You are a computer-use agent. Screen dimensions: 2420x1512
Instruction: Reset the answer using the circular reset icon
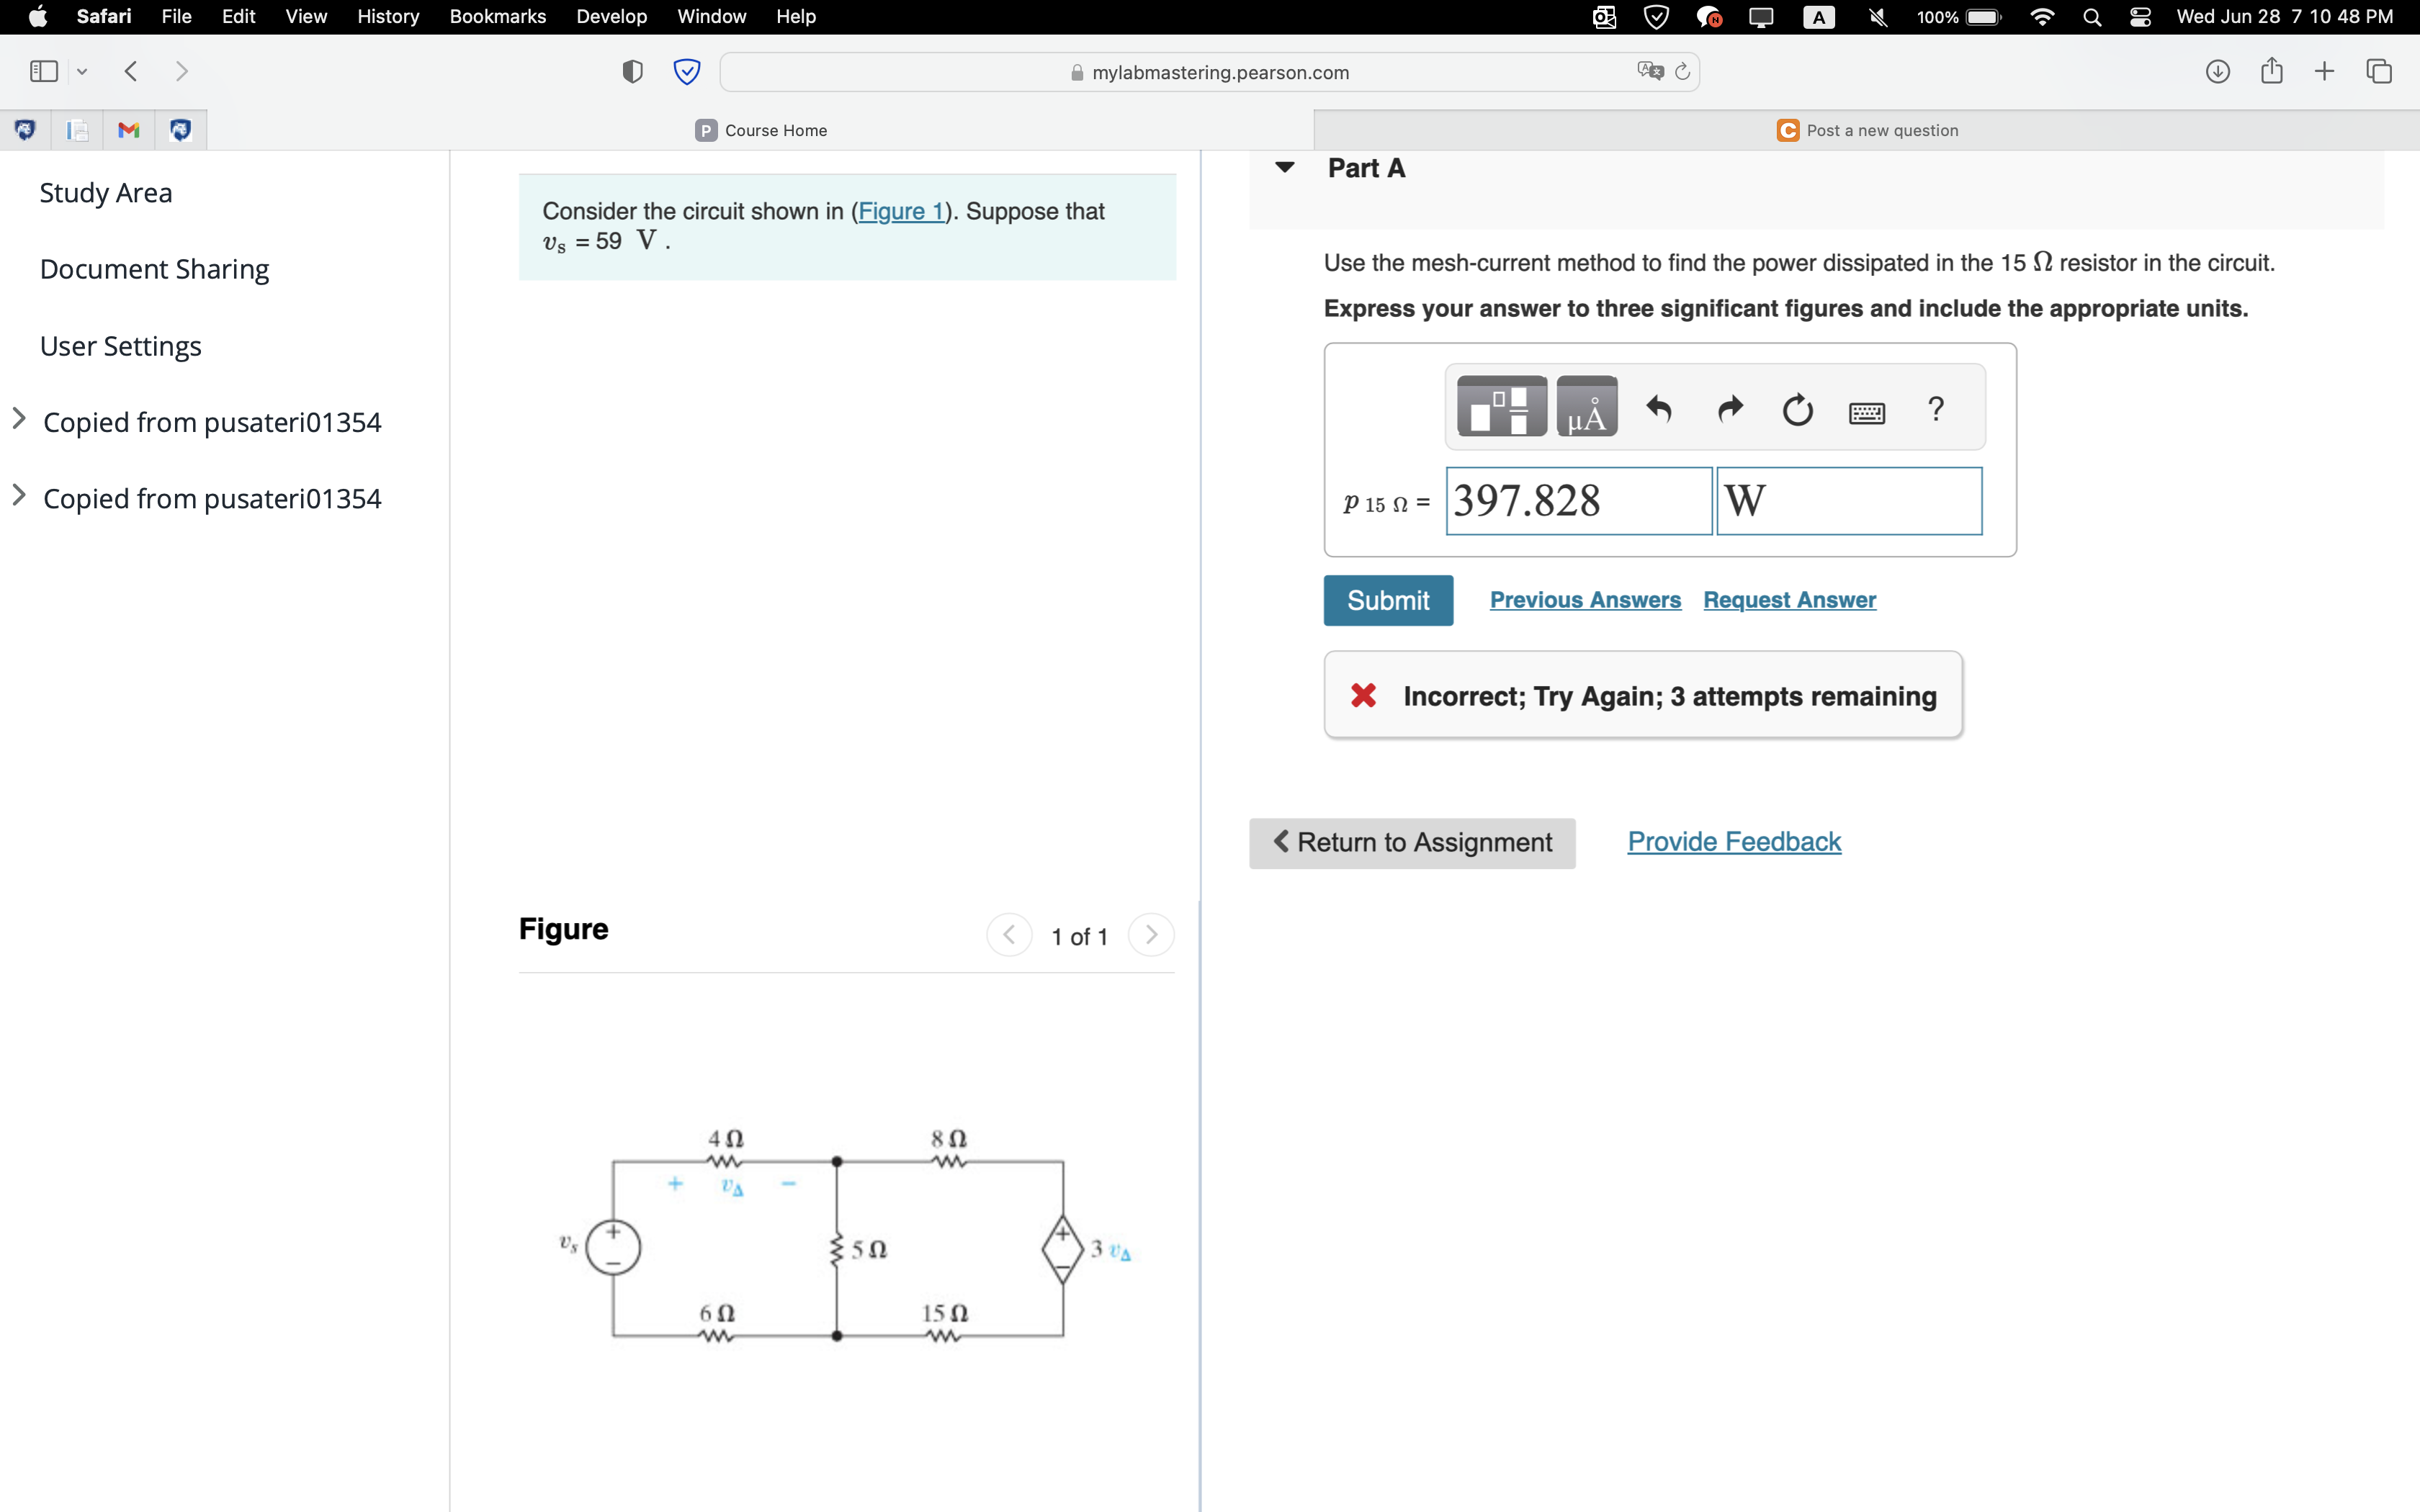click(1797, 409)
